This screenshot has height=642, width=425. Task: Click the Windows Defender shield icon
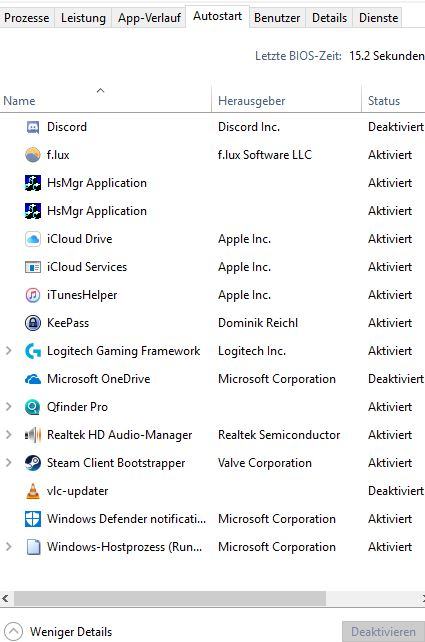[x=33, y=519]
